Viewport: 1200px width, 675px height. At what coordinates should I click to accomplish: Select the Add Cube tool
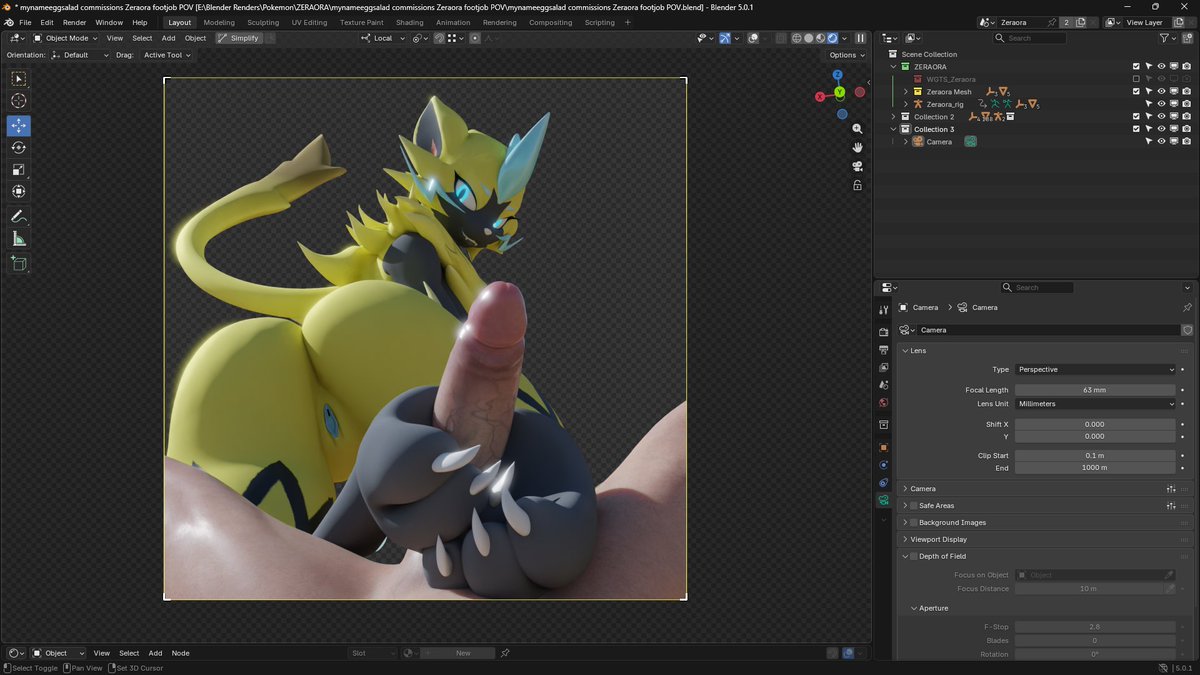pos(19,264)
